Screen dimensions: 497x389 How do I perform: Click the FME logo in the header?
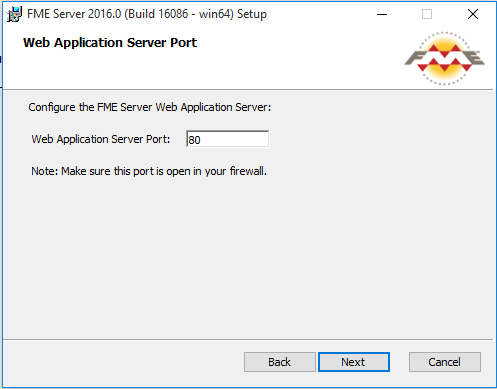[x=444, y=58]
